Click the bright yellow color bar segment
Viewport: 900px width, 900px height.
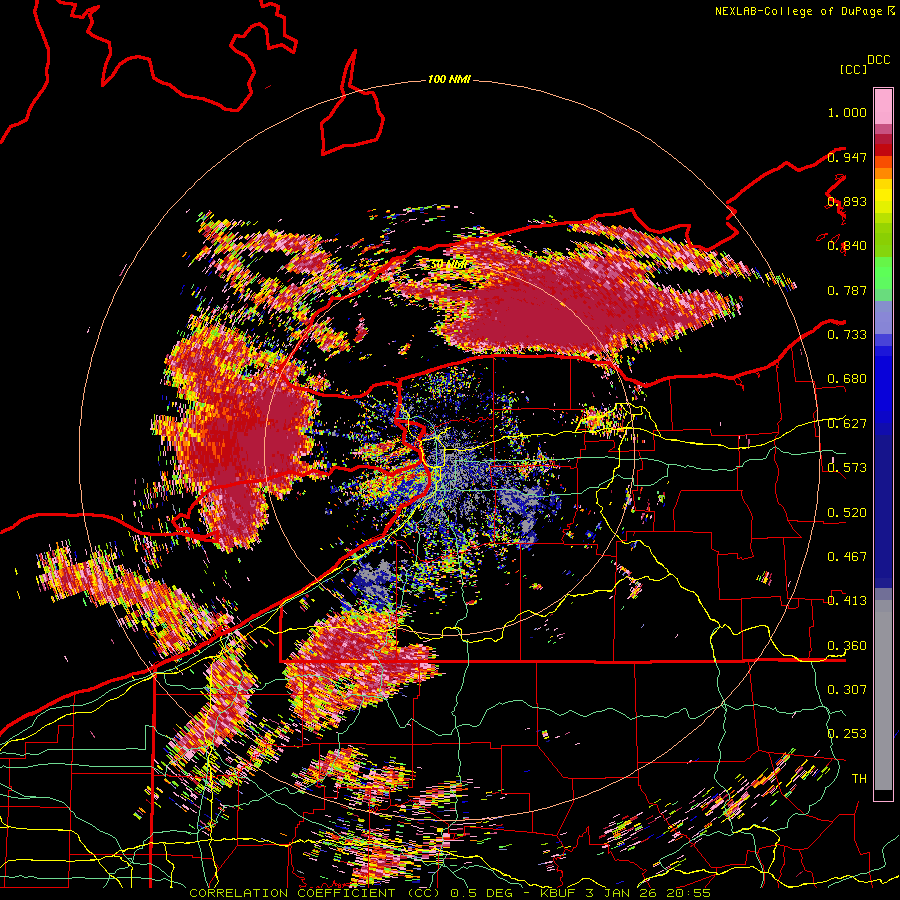(x=883, y=197)
